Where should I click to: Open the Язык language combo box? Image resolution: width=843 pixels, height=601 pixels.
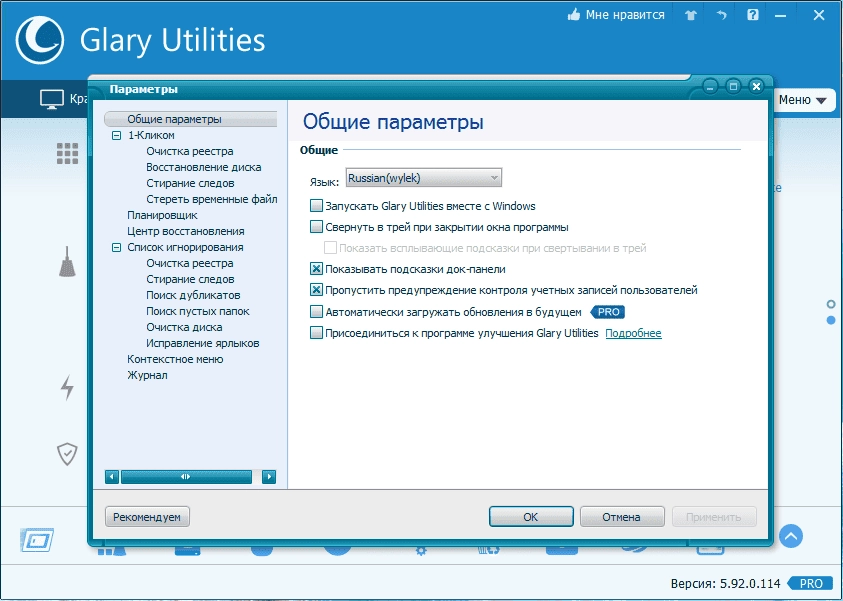coord(424,178)
